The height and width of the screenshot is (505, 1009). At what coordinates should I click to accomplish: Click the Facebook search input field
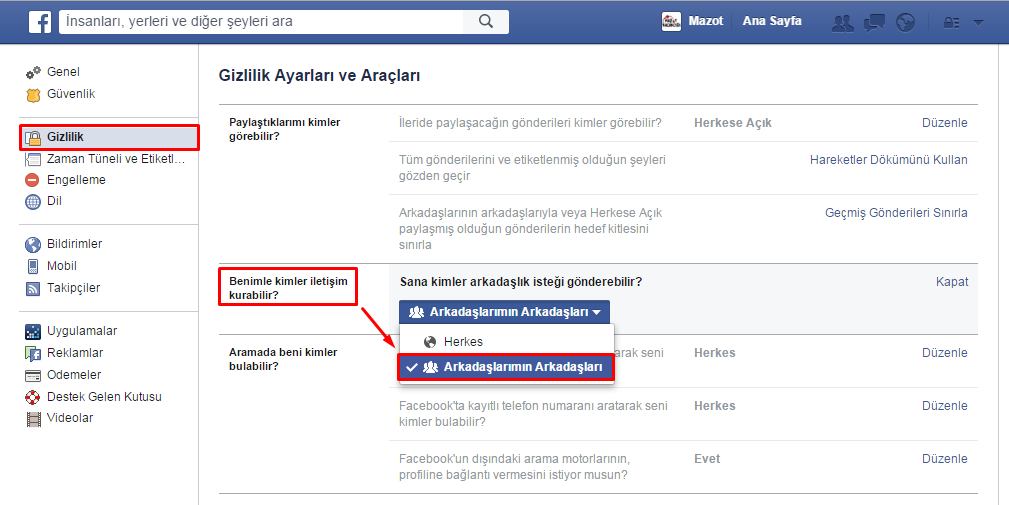260,21
